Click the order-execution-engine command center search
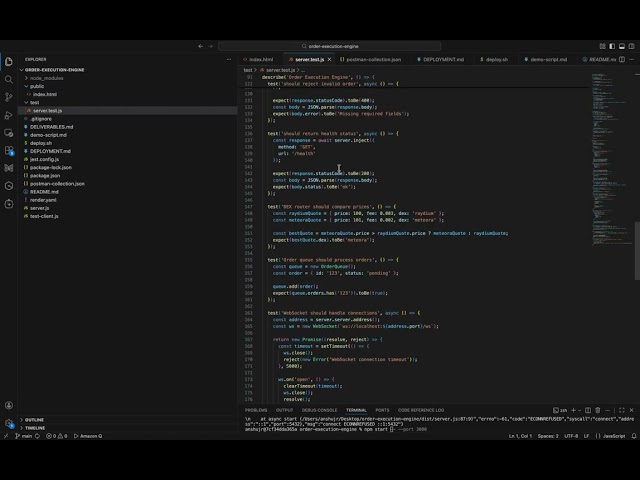 pos(329,46)
